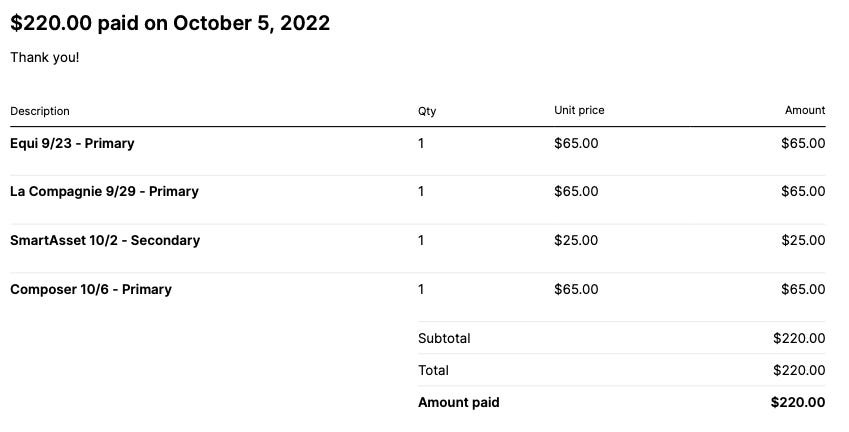
Task: Click the Composer row amount value
Action: tap(804, 289)
